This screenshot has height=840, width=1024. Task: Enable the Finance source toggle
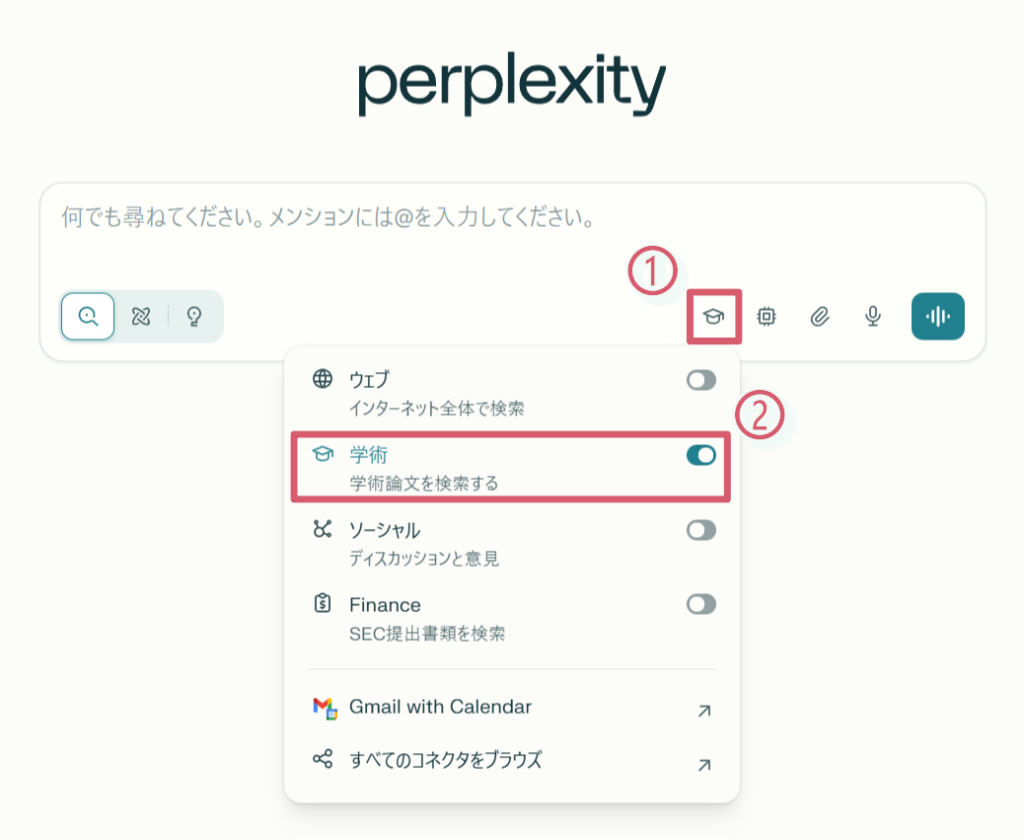(701, 604)
